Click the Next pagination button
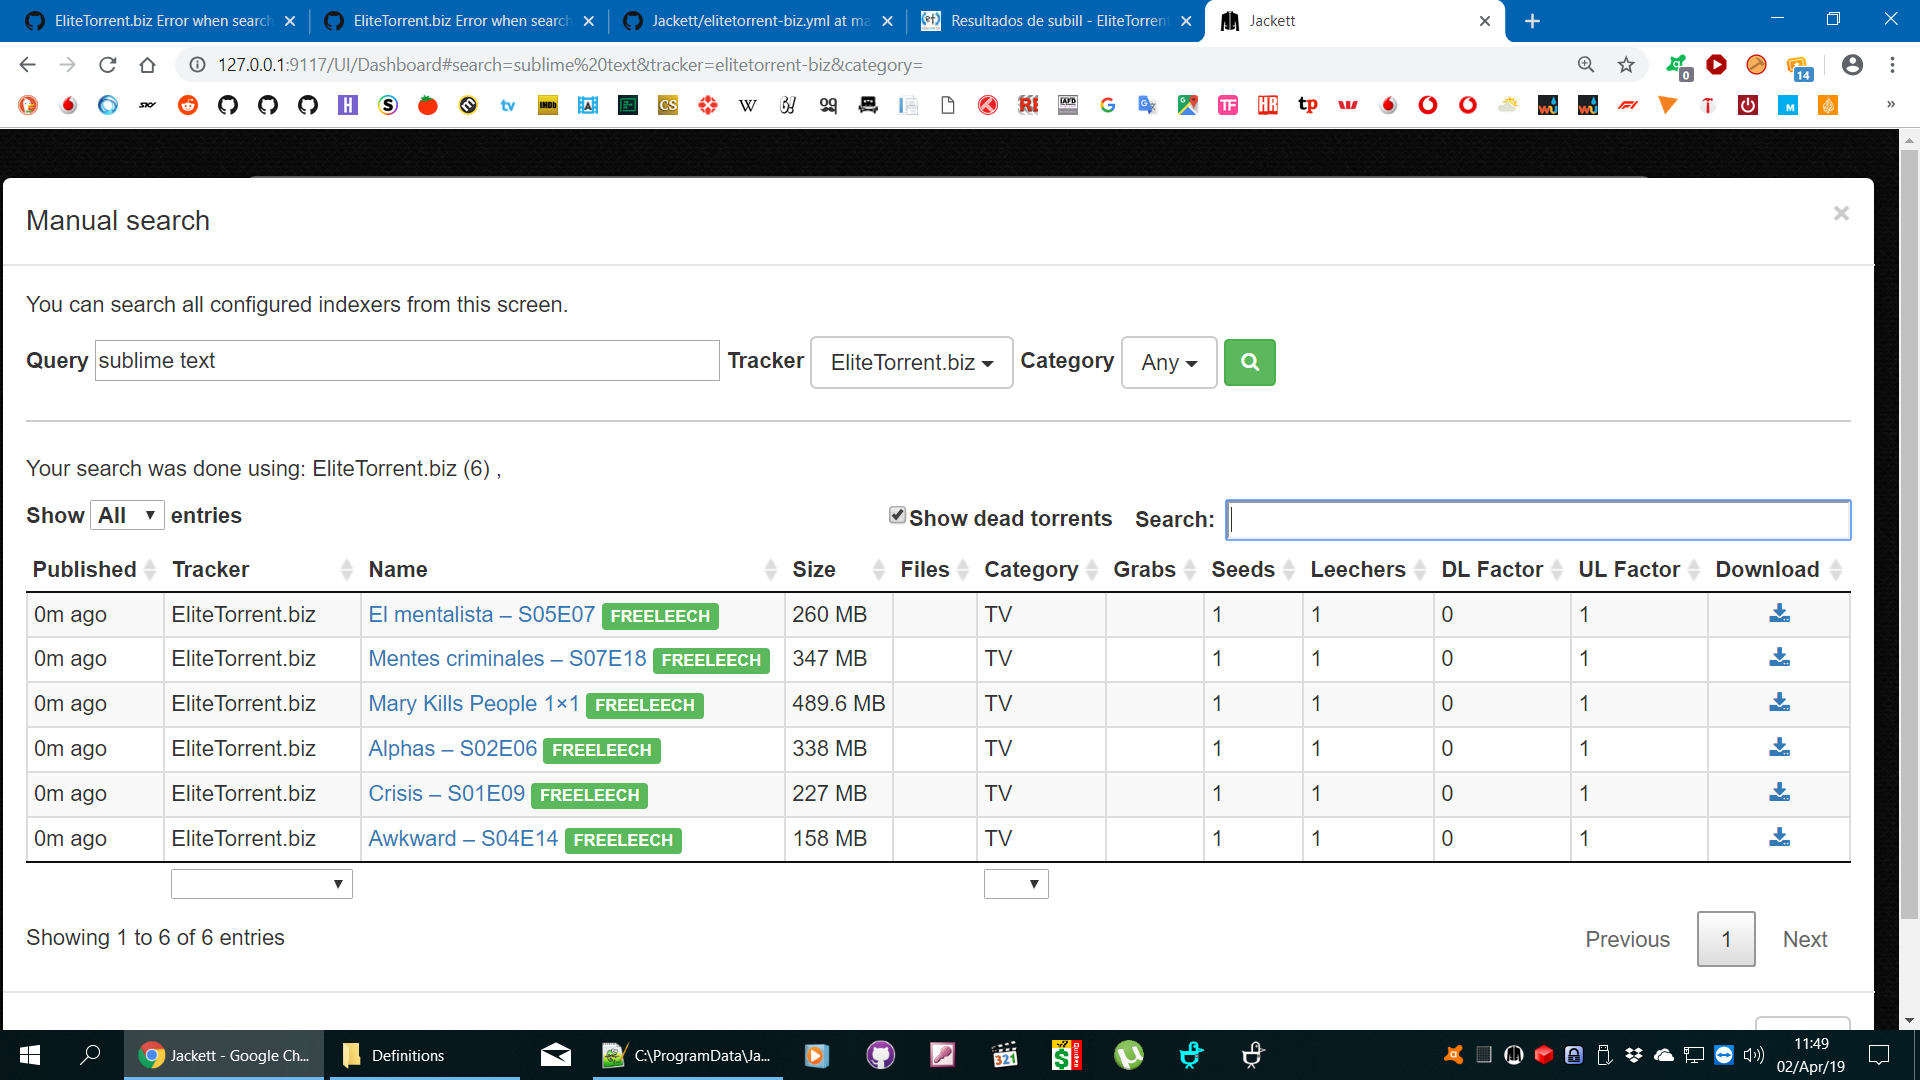 coord(1804,939)
